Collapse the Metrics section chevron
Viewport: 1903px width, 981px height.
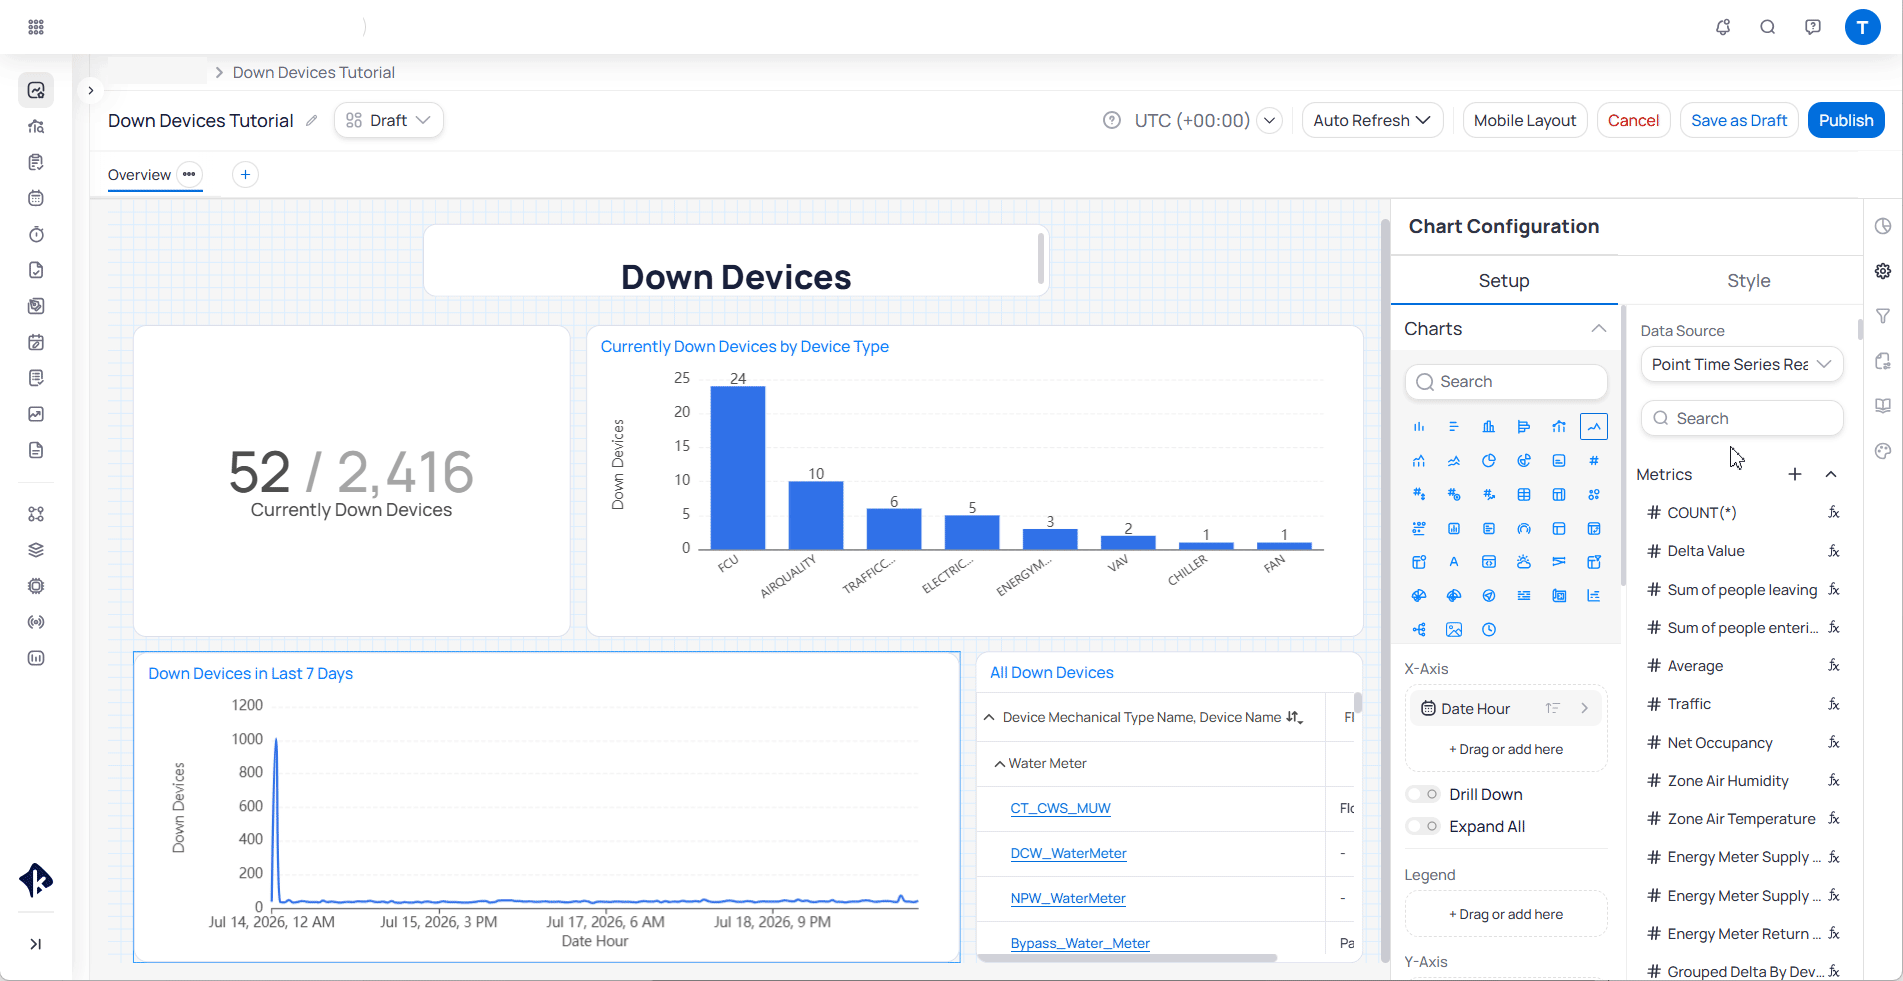pos(1831,475)
